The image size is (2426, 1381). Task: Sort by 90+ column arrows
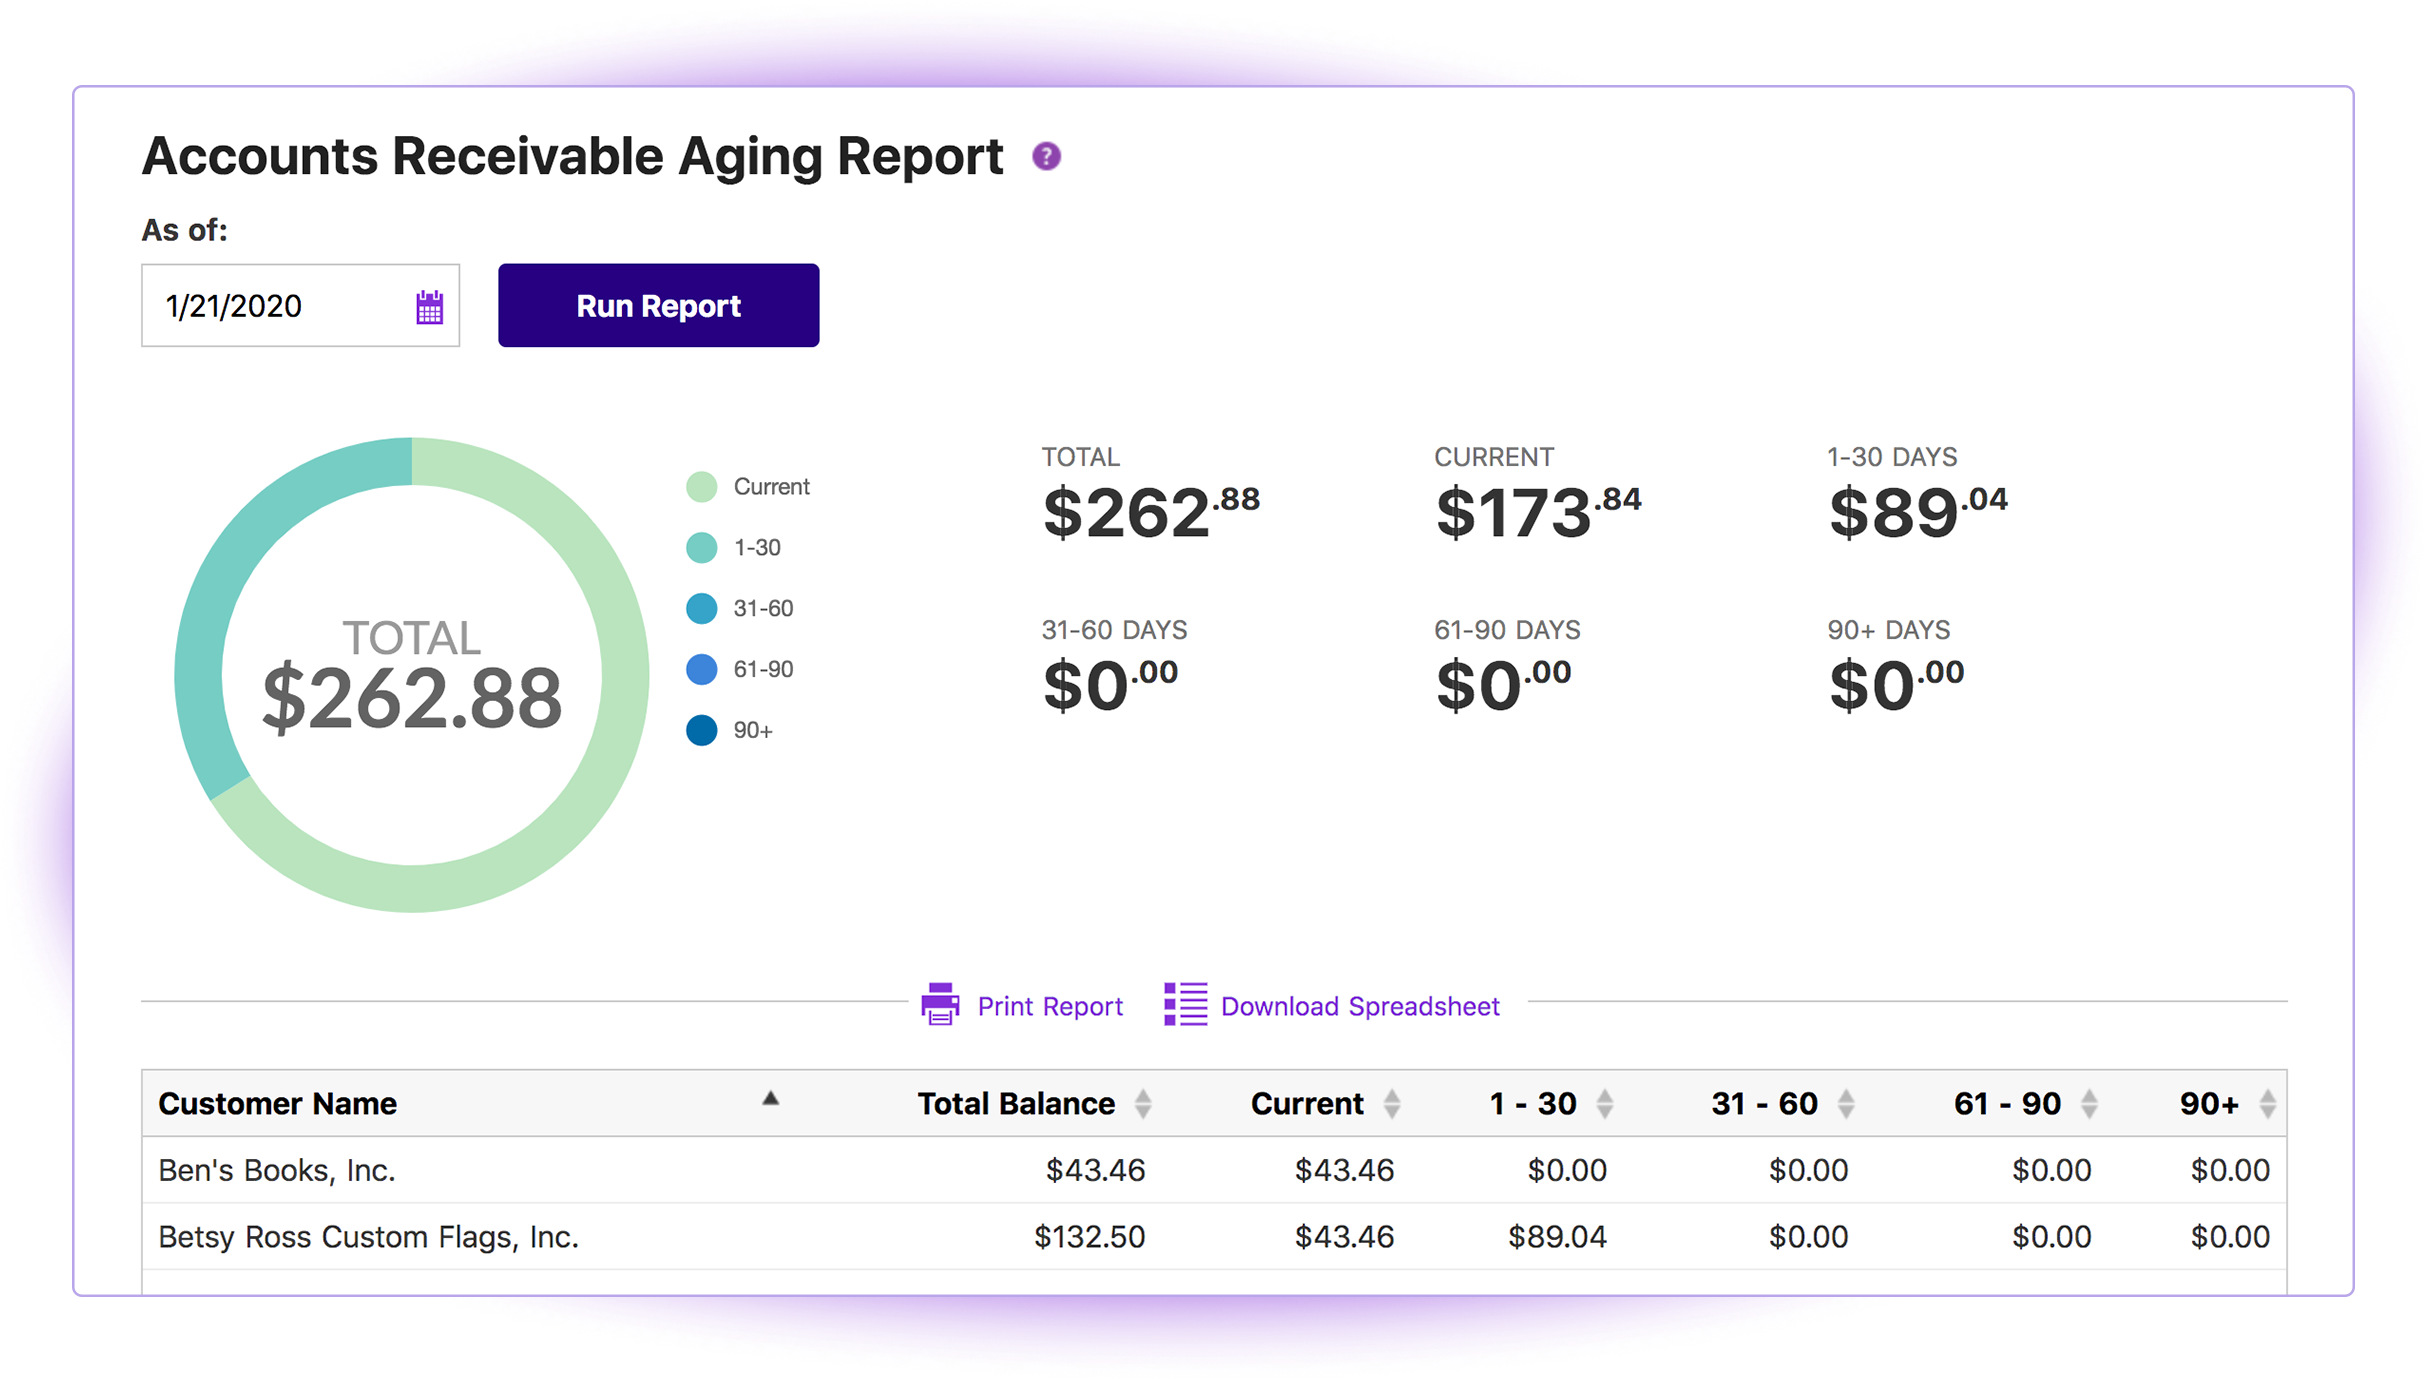click(x=2267, y=1104)
